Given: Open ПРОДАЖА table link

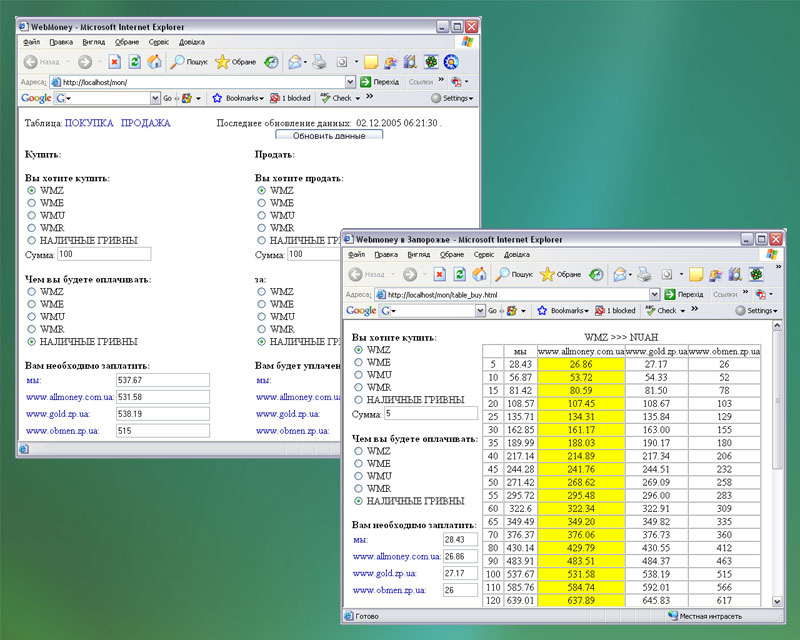Looking at the screenshot, I should (145, 123).
